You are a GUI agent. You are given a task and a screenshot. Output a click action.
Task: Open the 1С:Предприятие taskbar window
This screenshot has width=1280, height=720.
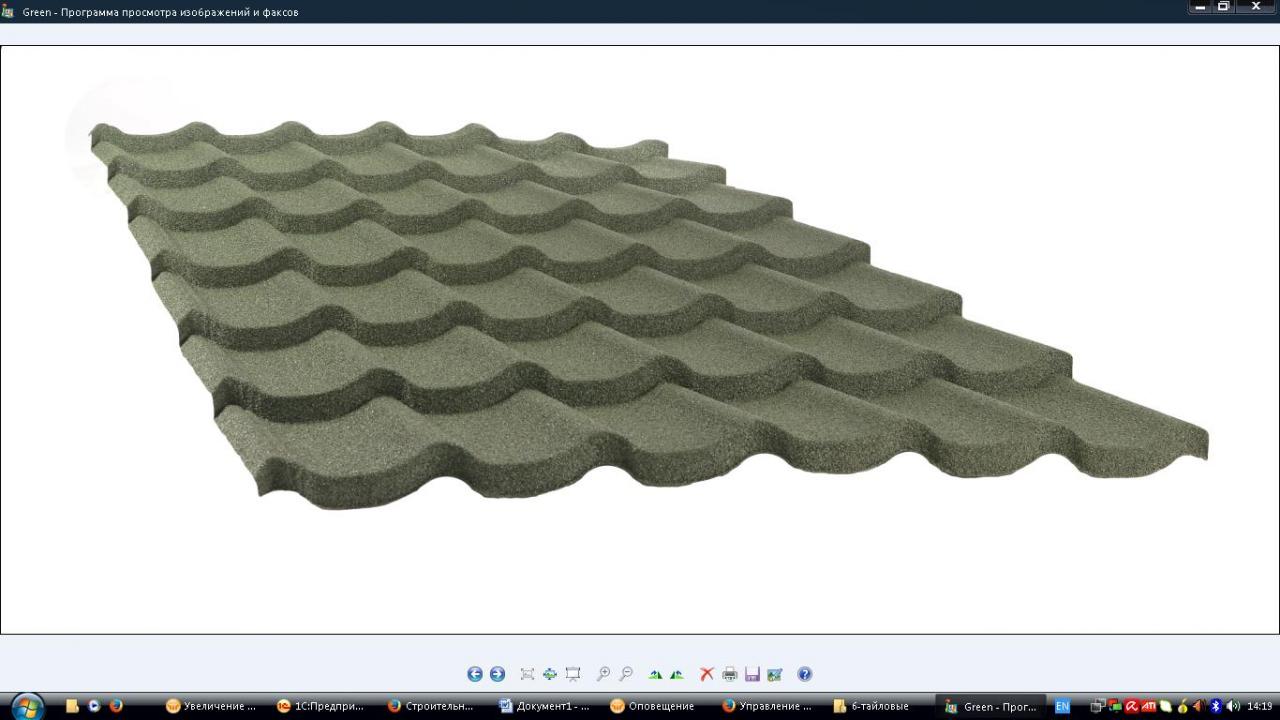point(321,706)
